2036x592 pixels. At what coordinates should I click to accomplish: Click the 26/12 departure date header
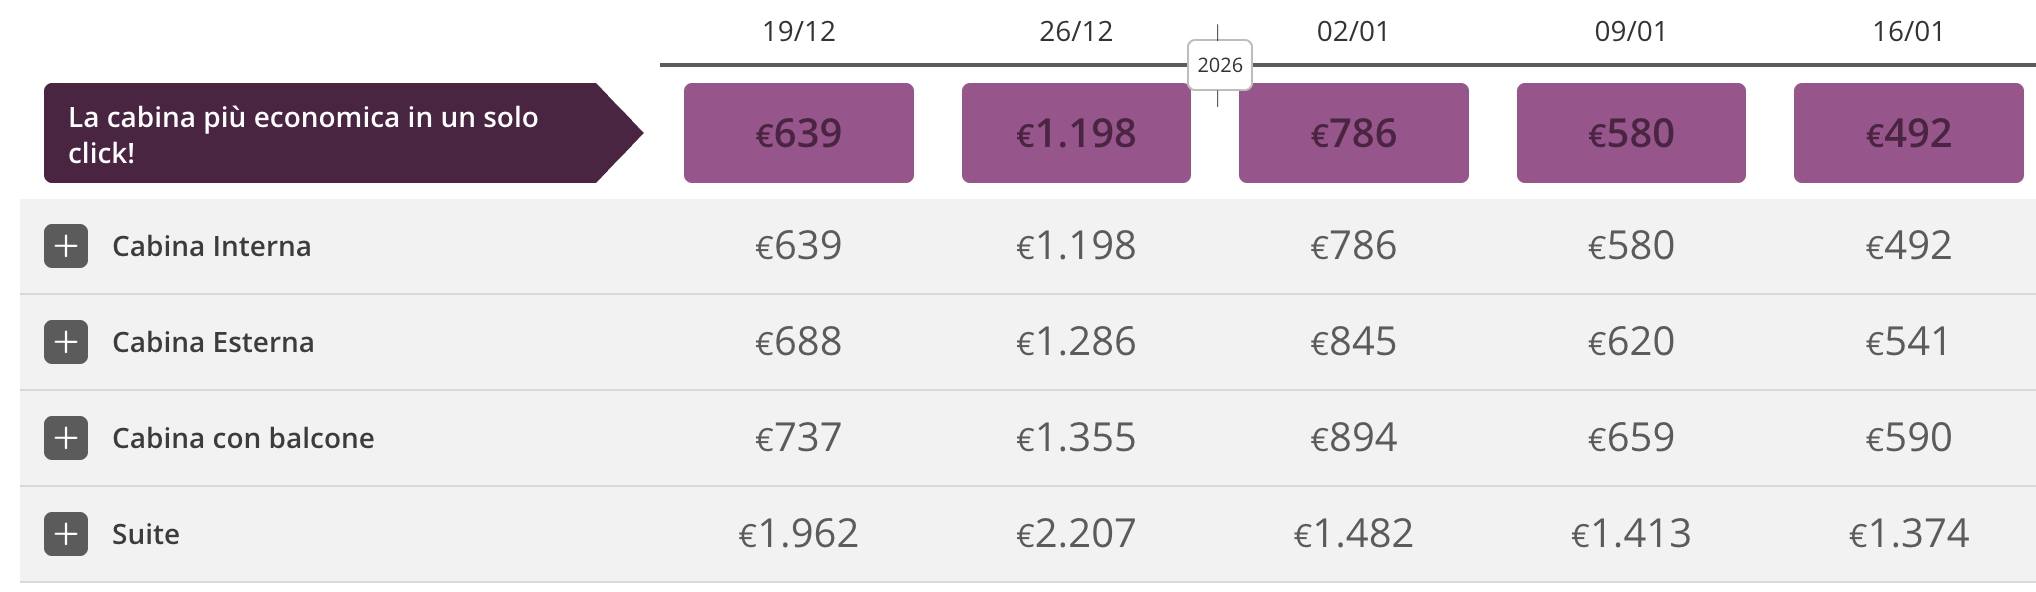(1076, 32)
